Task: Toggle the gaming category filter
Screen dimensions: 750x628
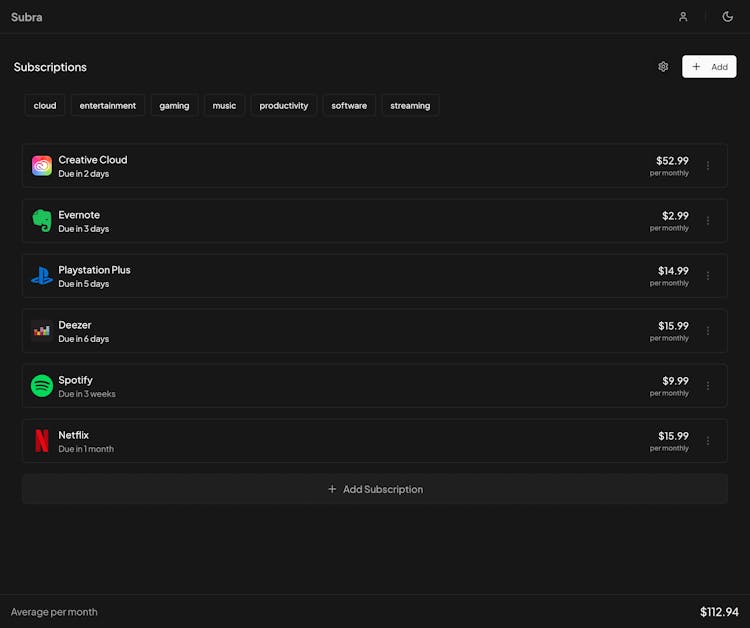Action: (174, 105)
